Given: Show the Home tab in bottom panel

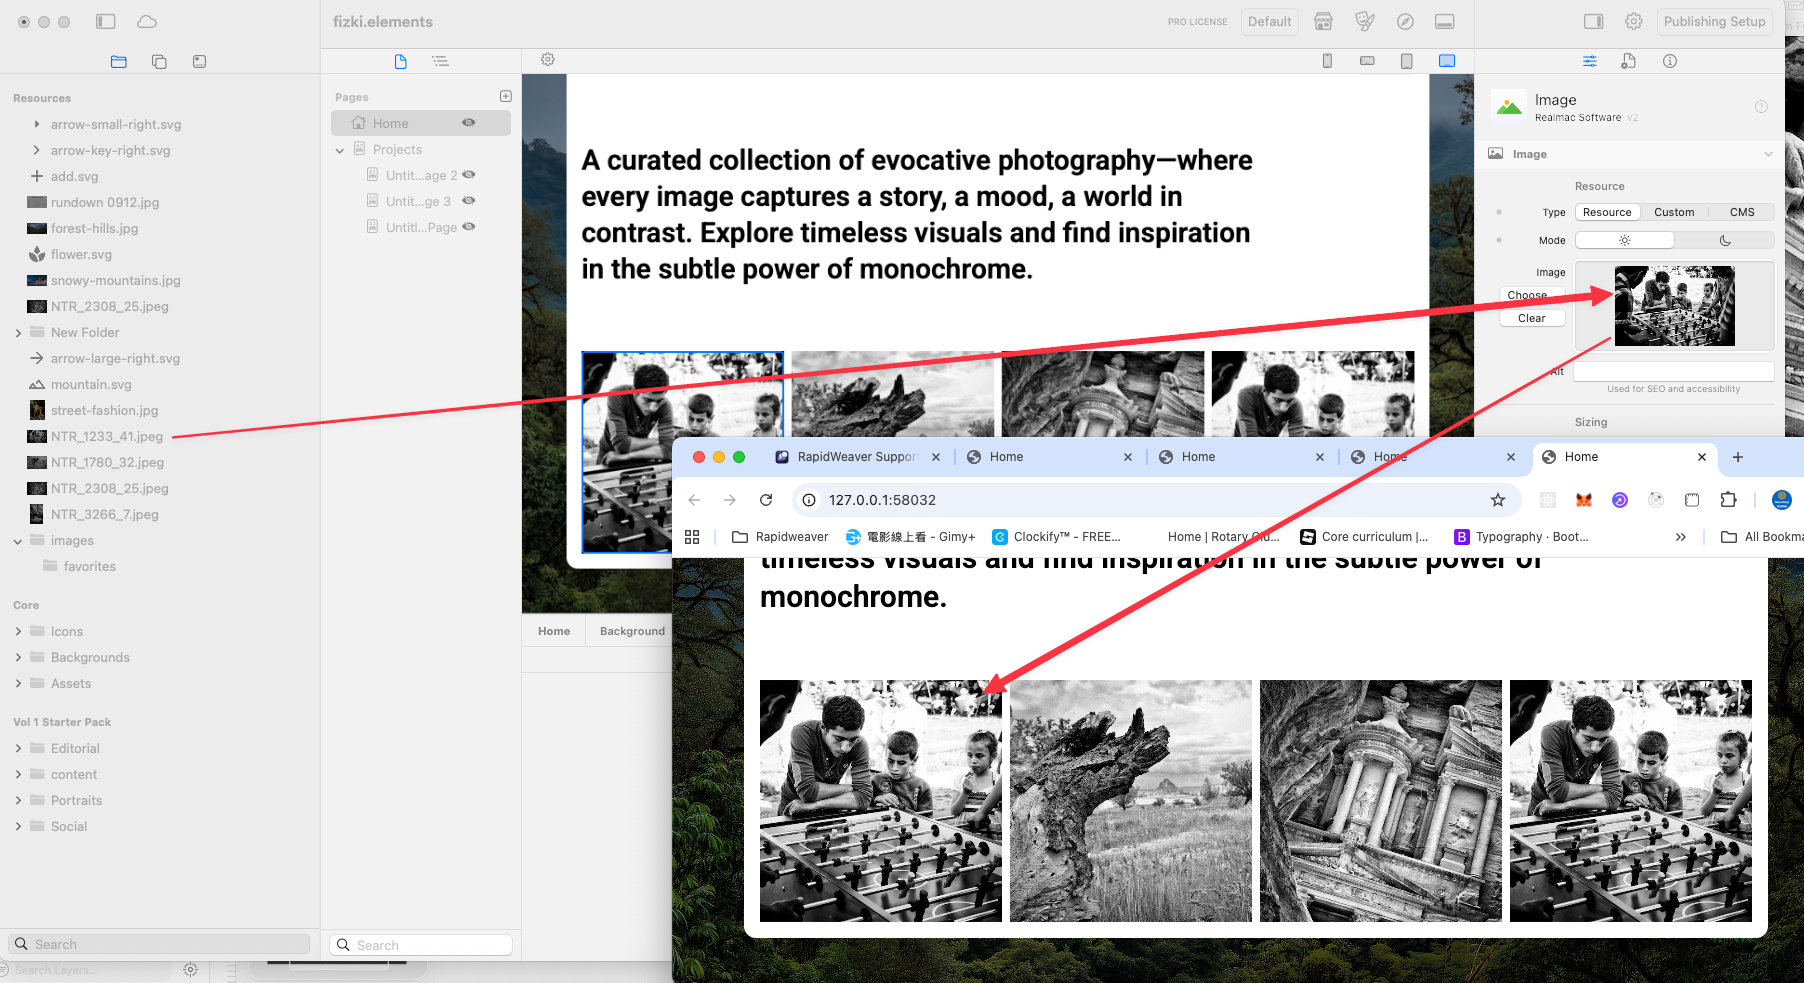Looking at the screenshot, I should pyautogui.click(x=554, y=631).
